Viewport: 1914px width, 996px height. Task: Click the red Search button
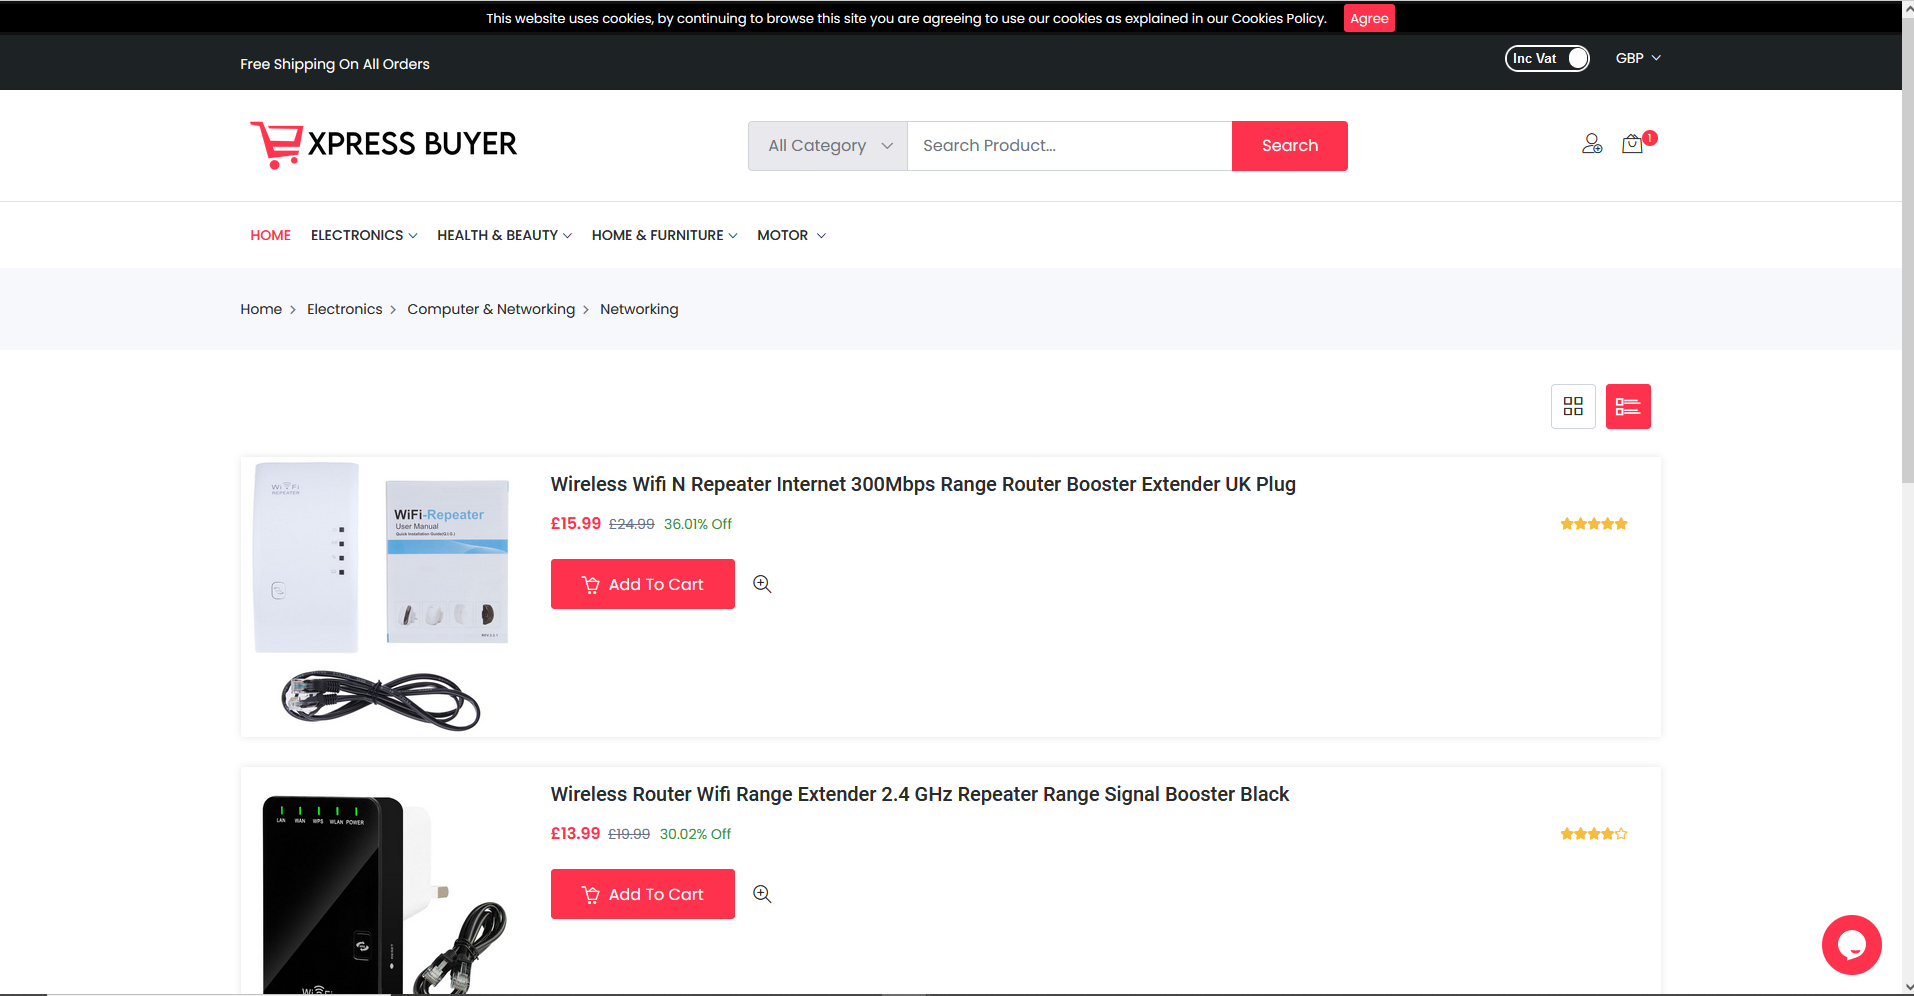point(1289,146)
